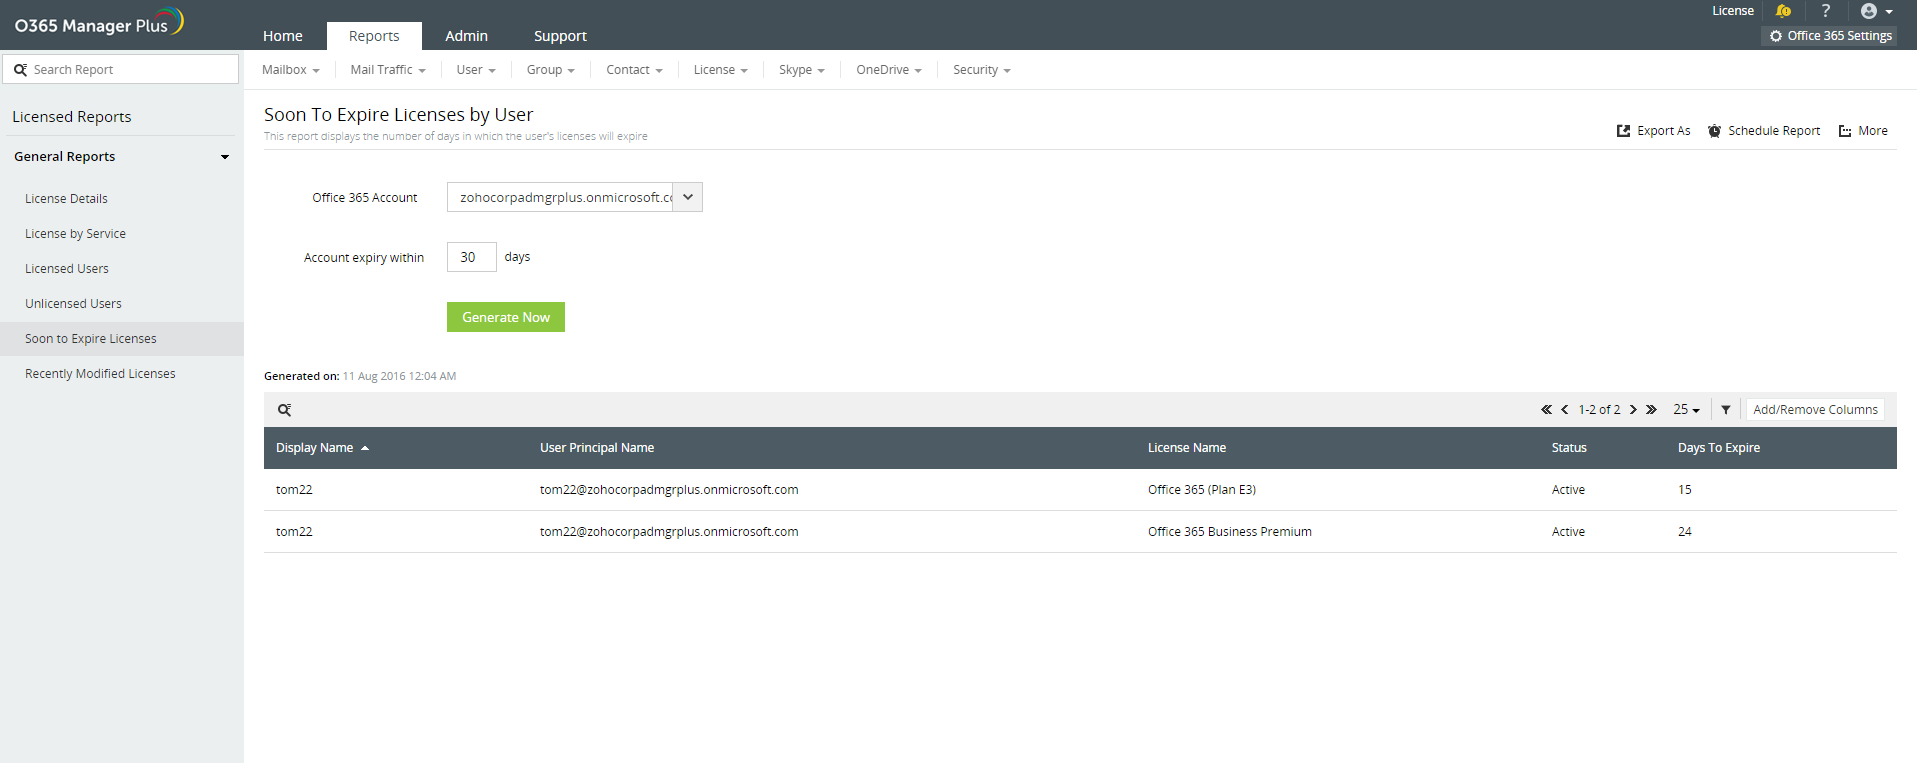Sort by User Principal Name column
This screenshot has height=763, width=1917.
[x=597, y=448]
